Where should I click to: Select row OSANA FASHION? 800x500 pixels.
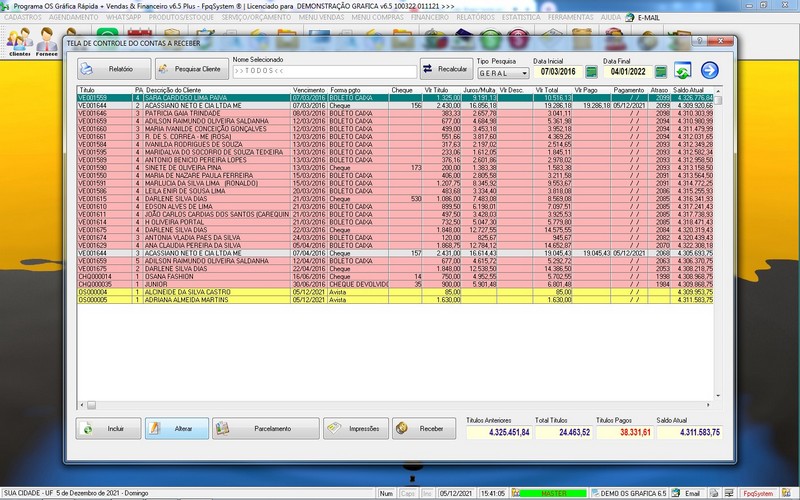[395, 277]
